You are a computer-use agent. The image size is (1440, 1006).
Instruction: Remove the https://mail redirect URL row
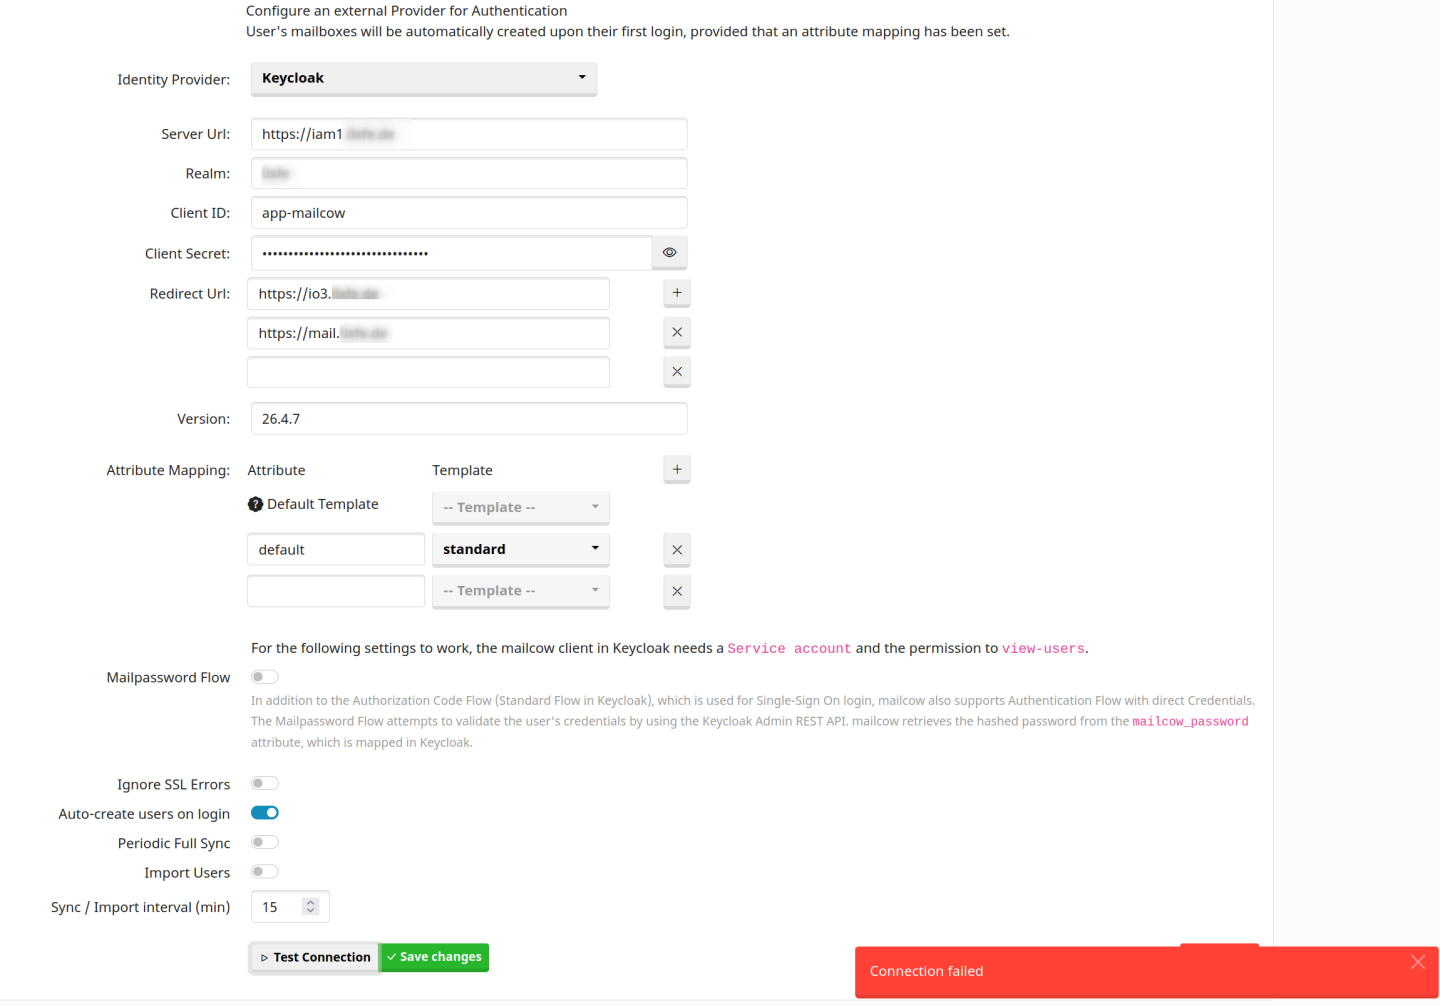pos(677,332)
